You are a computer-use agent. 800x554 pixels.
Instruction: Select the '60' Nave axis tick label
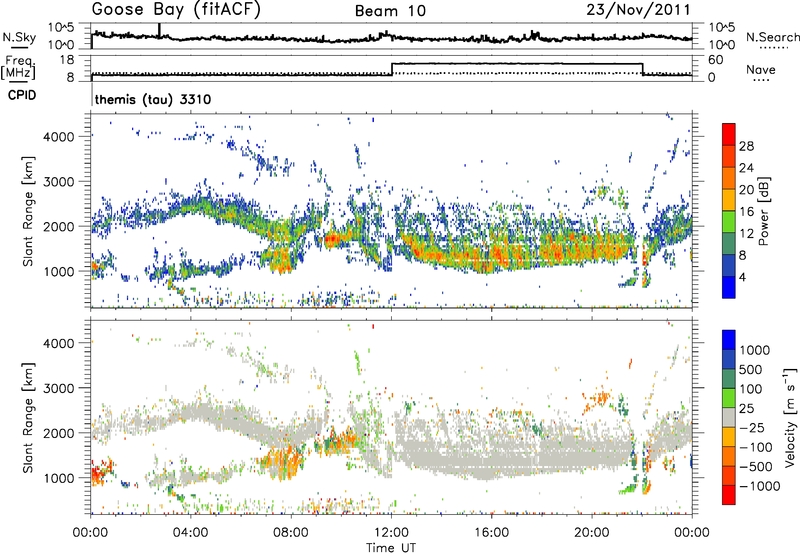coord(716,60)
